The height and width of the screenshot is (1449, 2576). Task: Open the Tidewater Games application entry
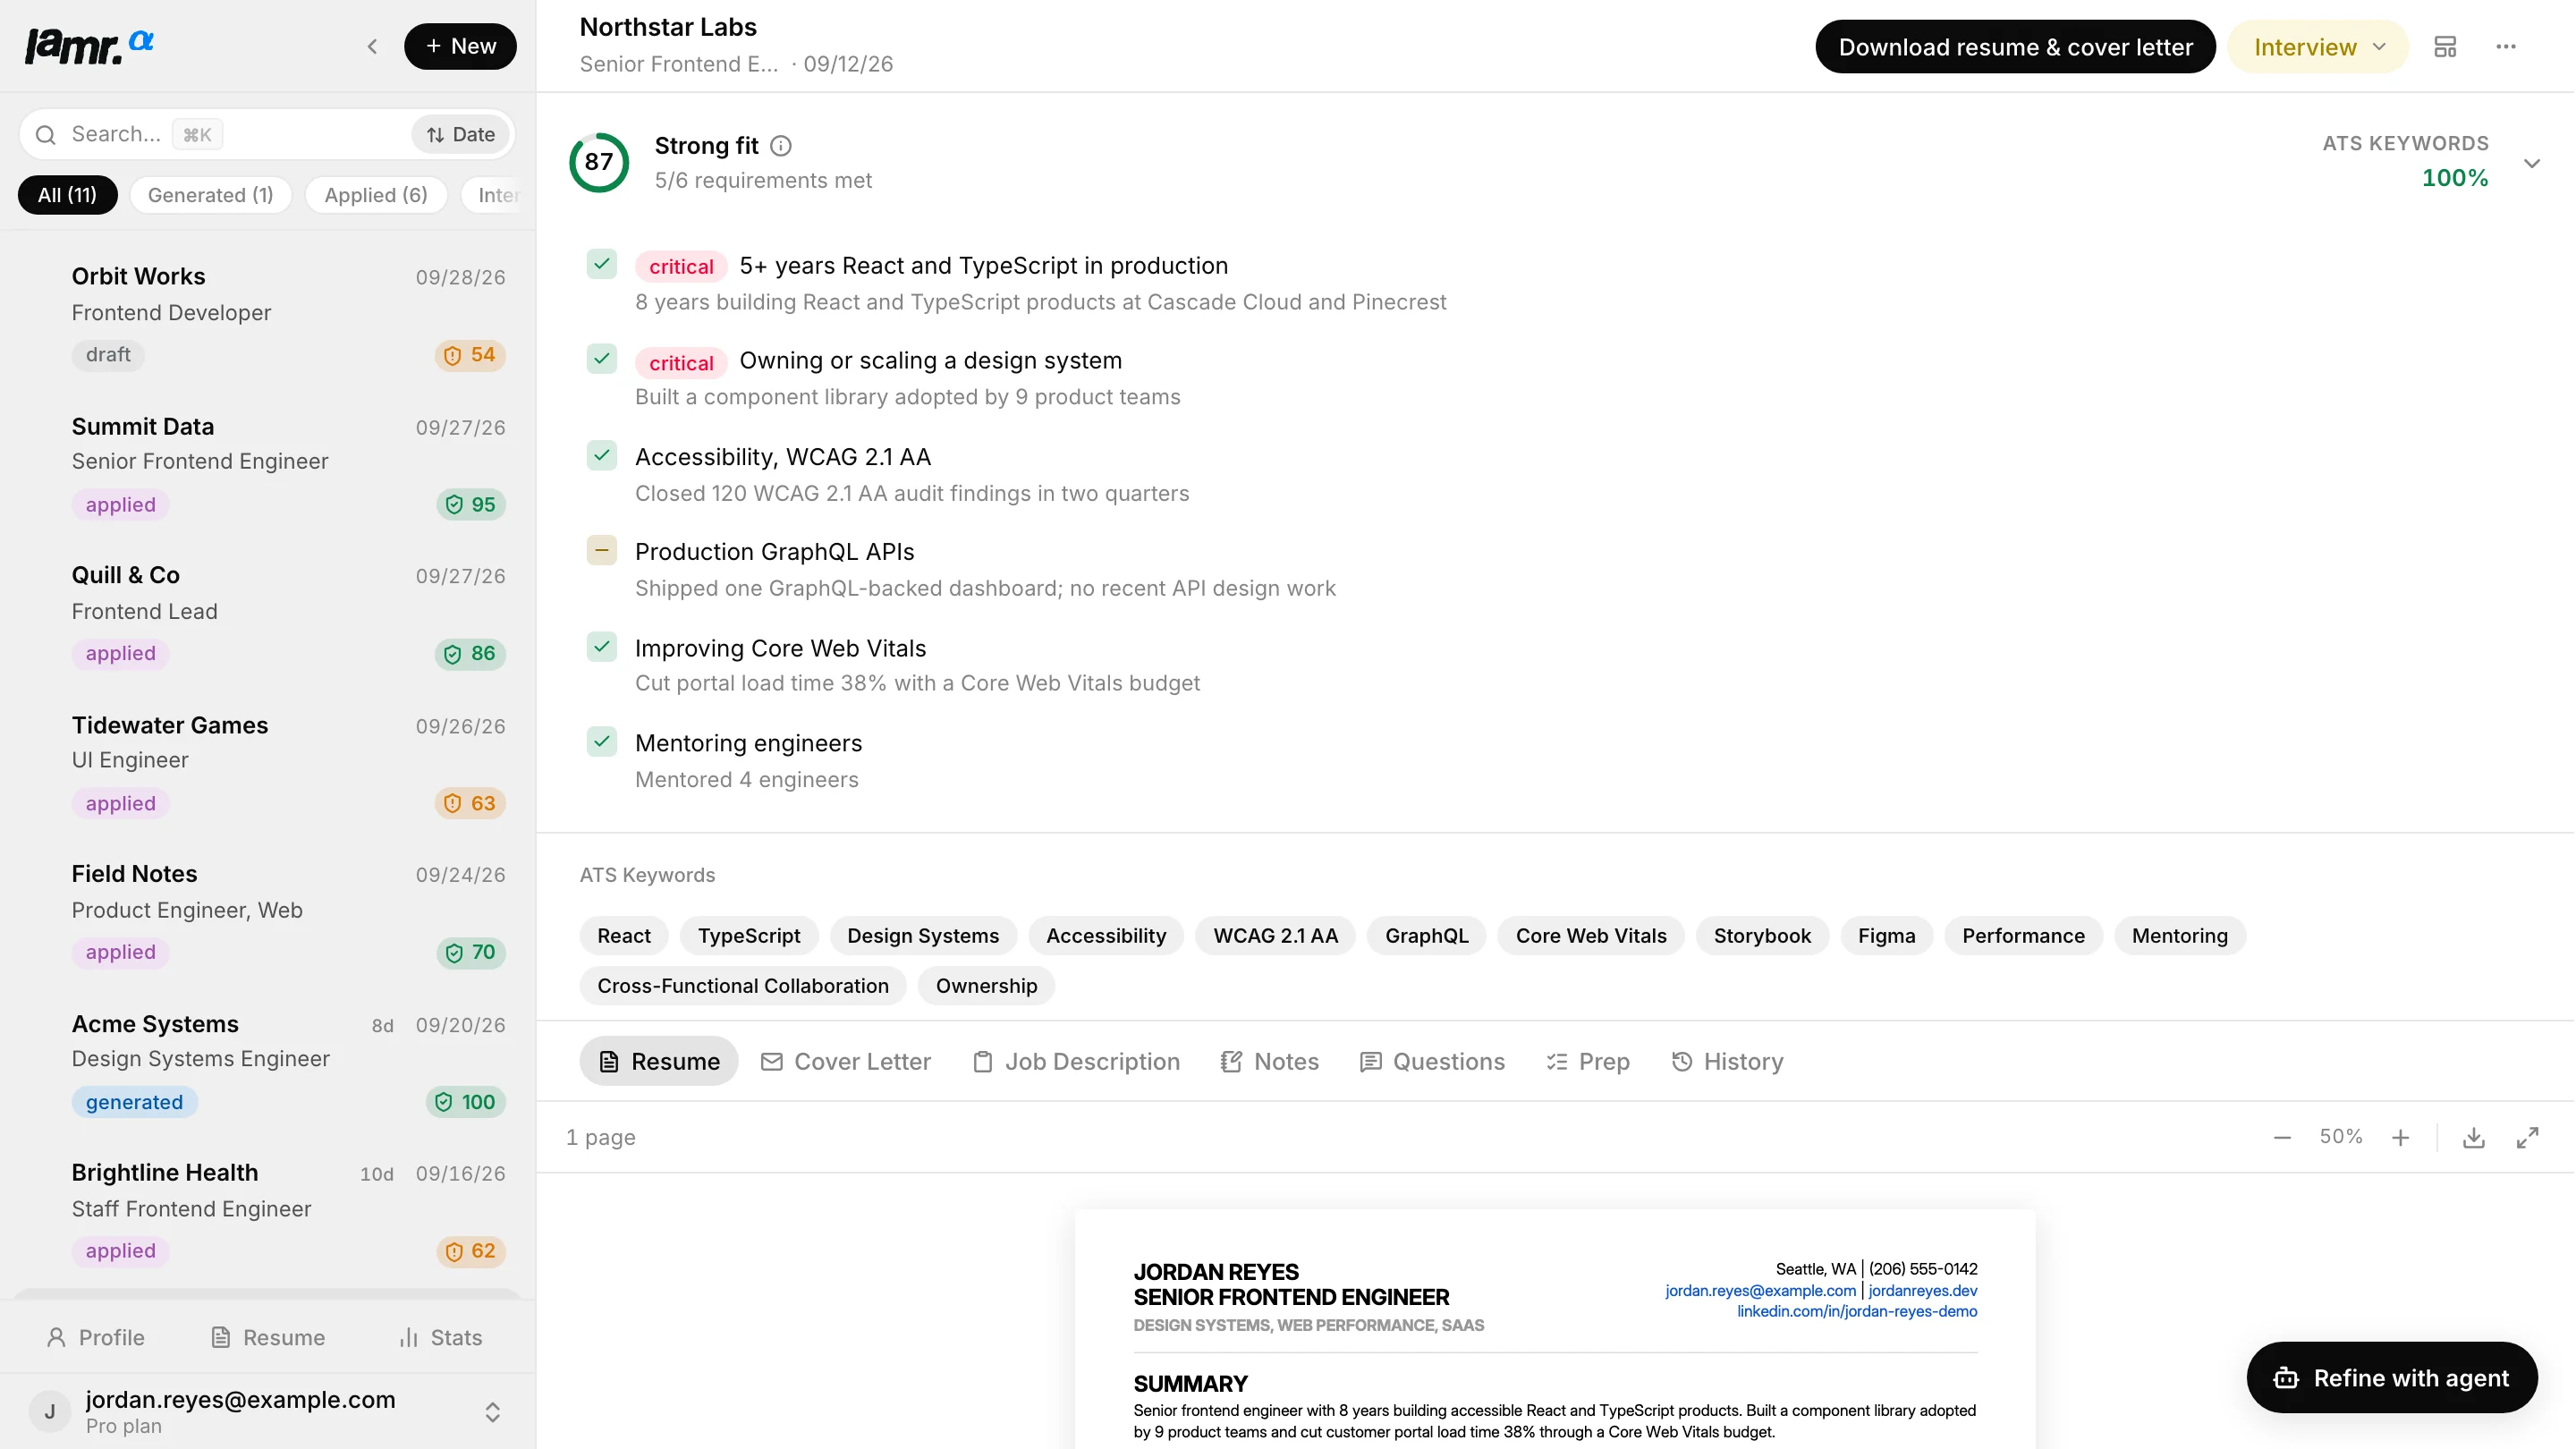[x=267, y=763]
